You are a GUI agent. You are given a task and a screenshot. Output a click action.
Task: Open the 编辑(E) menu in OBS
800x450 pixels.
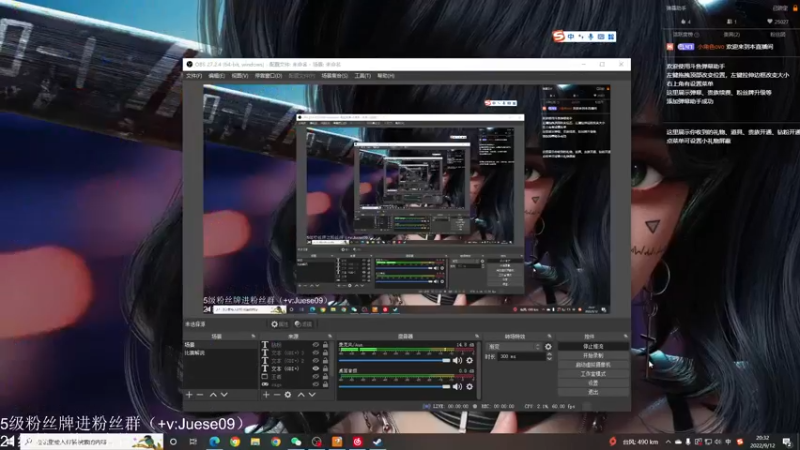[x=216, y=76]
